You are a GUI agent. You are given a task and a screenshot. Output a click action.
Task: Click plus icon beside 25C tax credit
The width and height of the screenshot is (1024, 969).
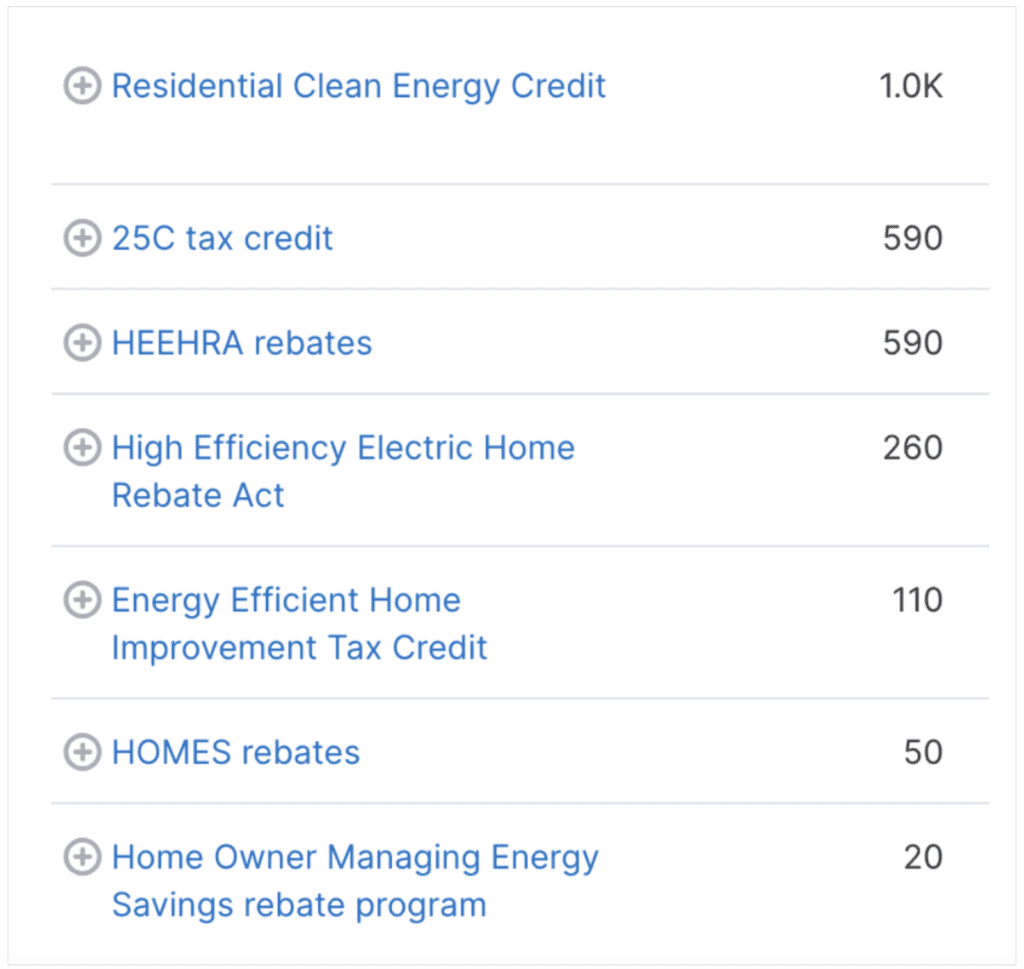82,238
